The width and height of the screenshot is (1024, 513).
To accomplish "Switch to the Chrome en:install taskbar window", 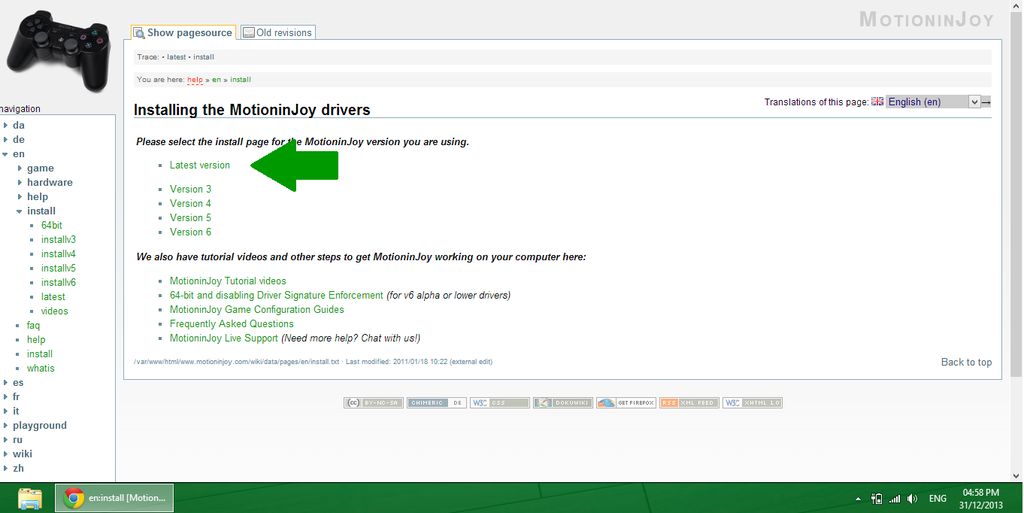I will coord(114,498).
